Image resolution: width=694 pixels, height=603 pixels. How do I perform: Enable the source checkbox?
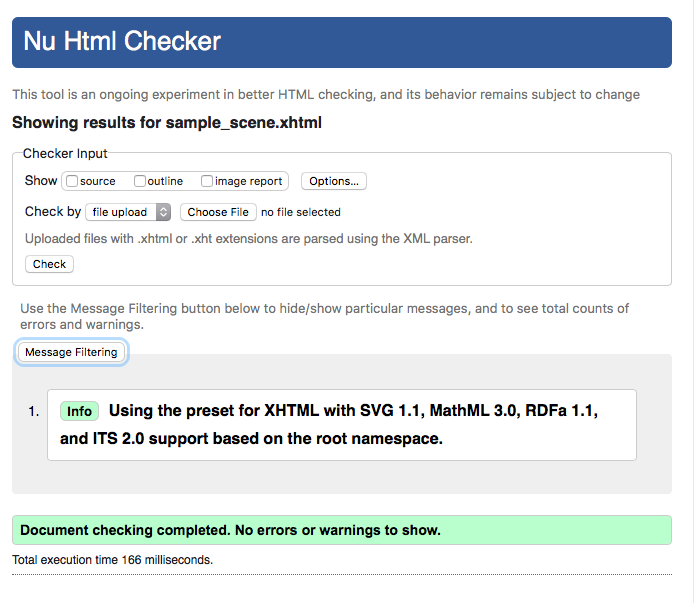coord(72,181)
